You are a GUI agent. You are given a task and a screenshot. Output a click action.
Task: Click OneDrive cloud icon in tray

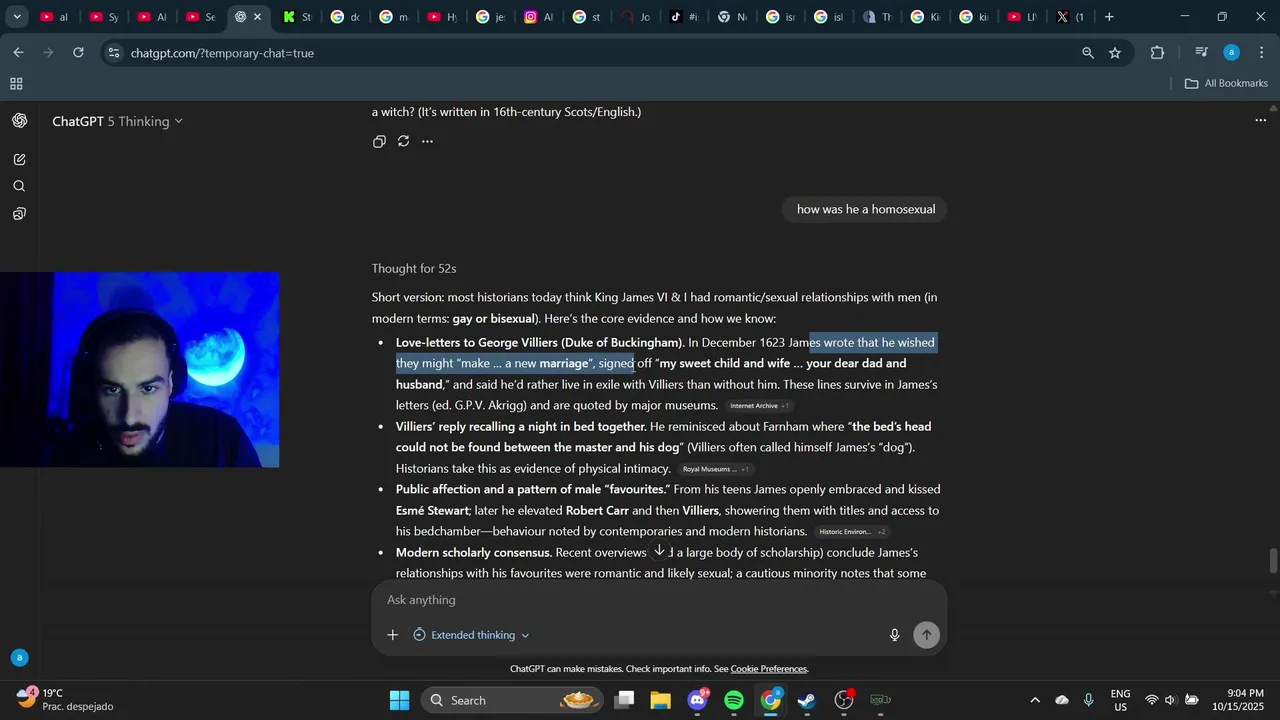1062,700
